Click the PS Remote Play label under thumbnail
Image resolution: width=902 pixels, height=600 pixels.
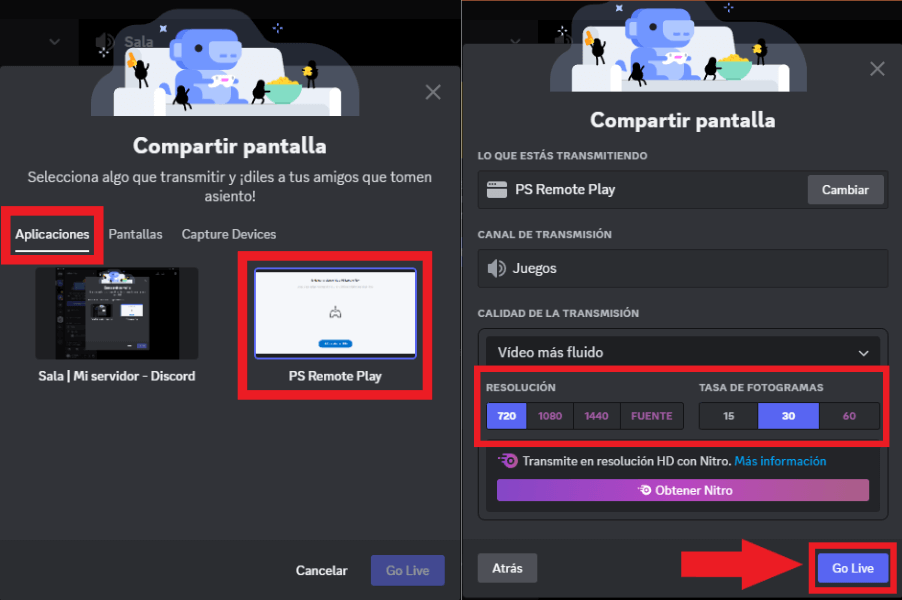[335, 376]
